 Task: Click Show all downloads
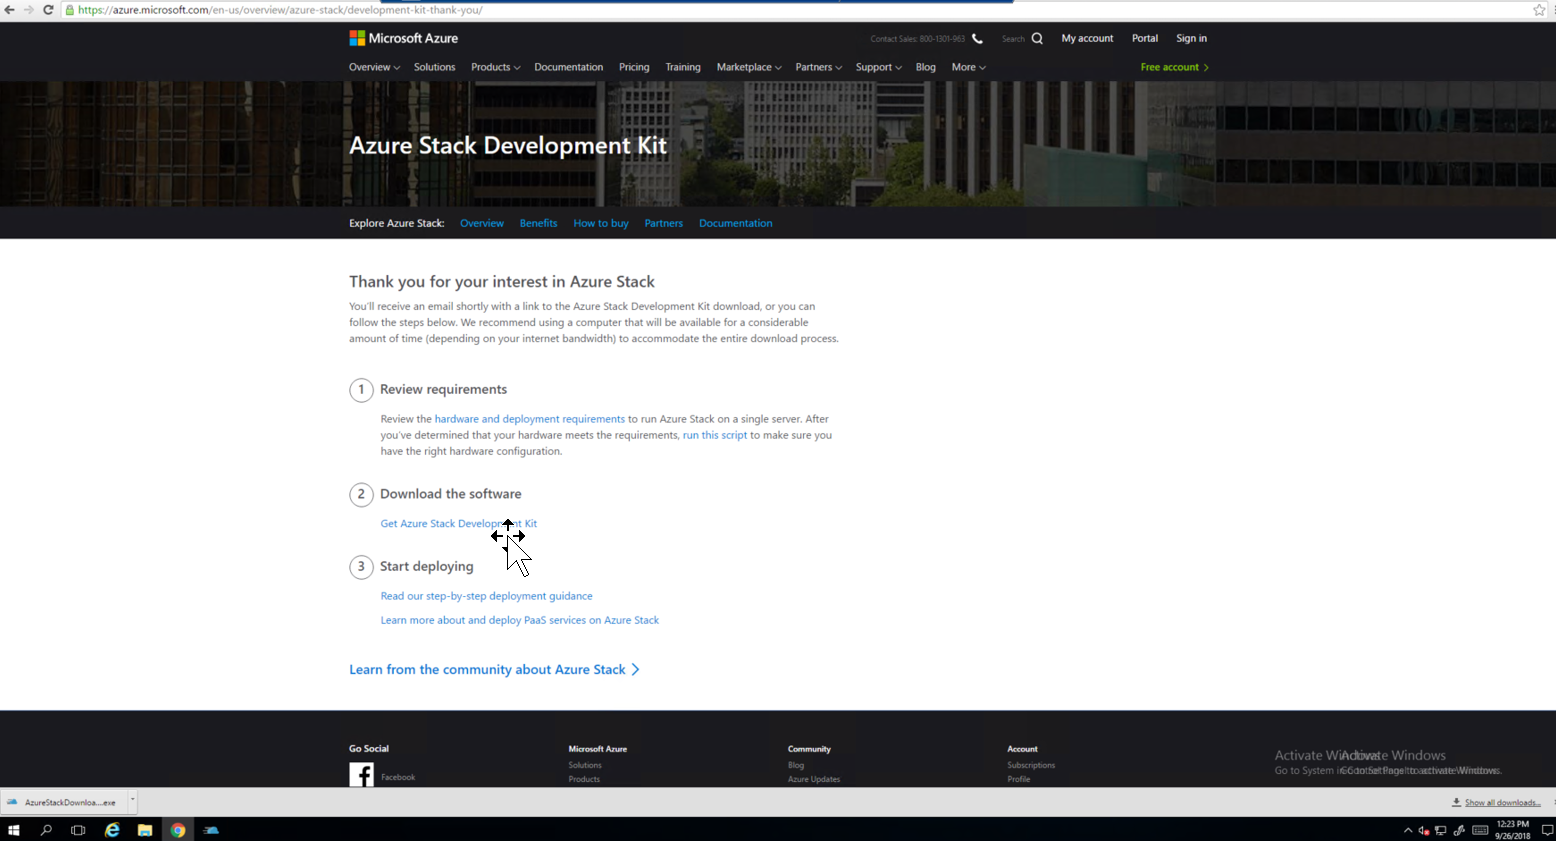(1501, 802)
